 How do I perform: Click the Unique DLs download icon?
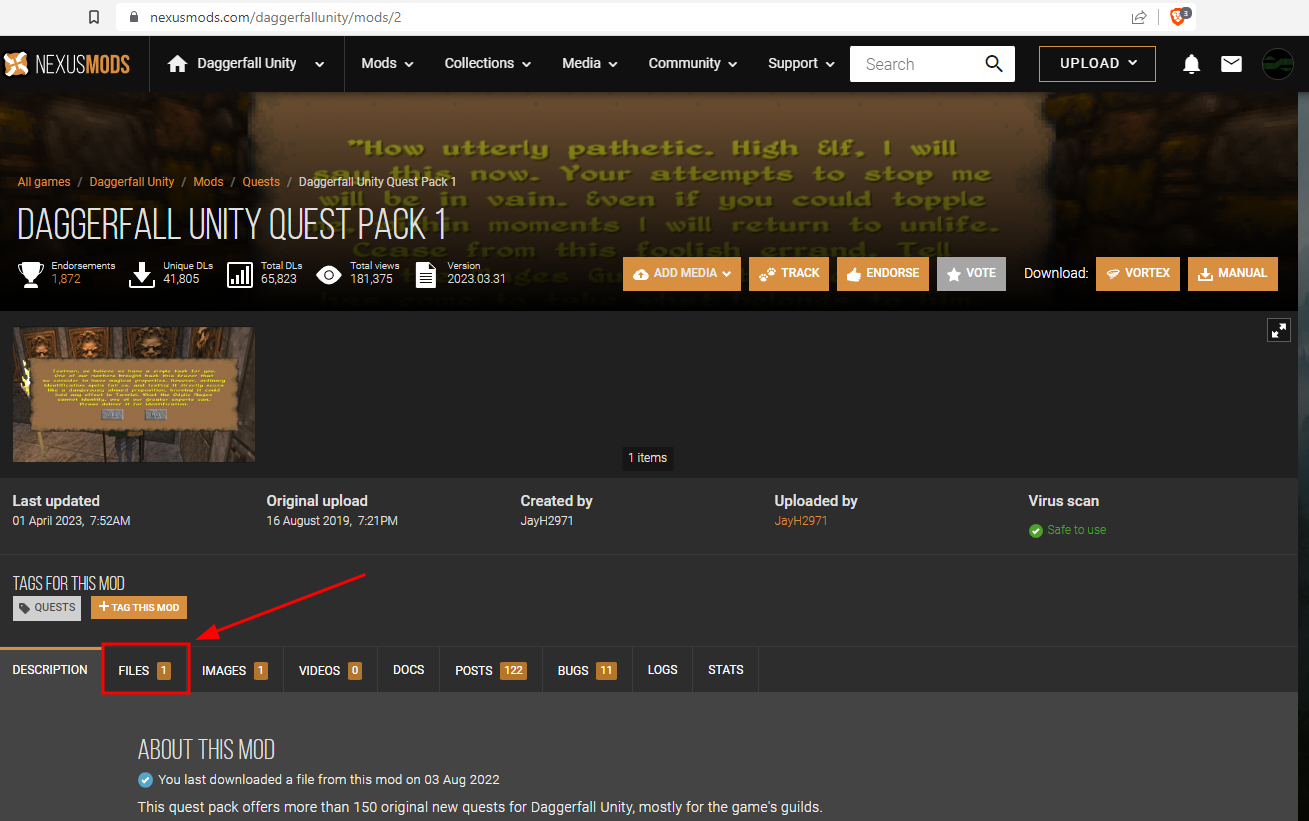pyautogui.click(x=142, y=274)
